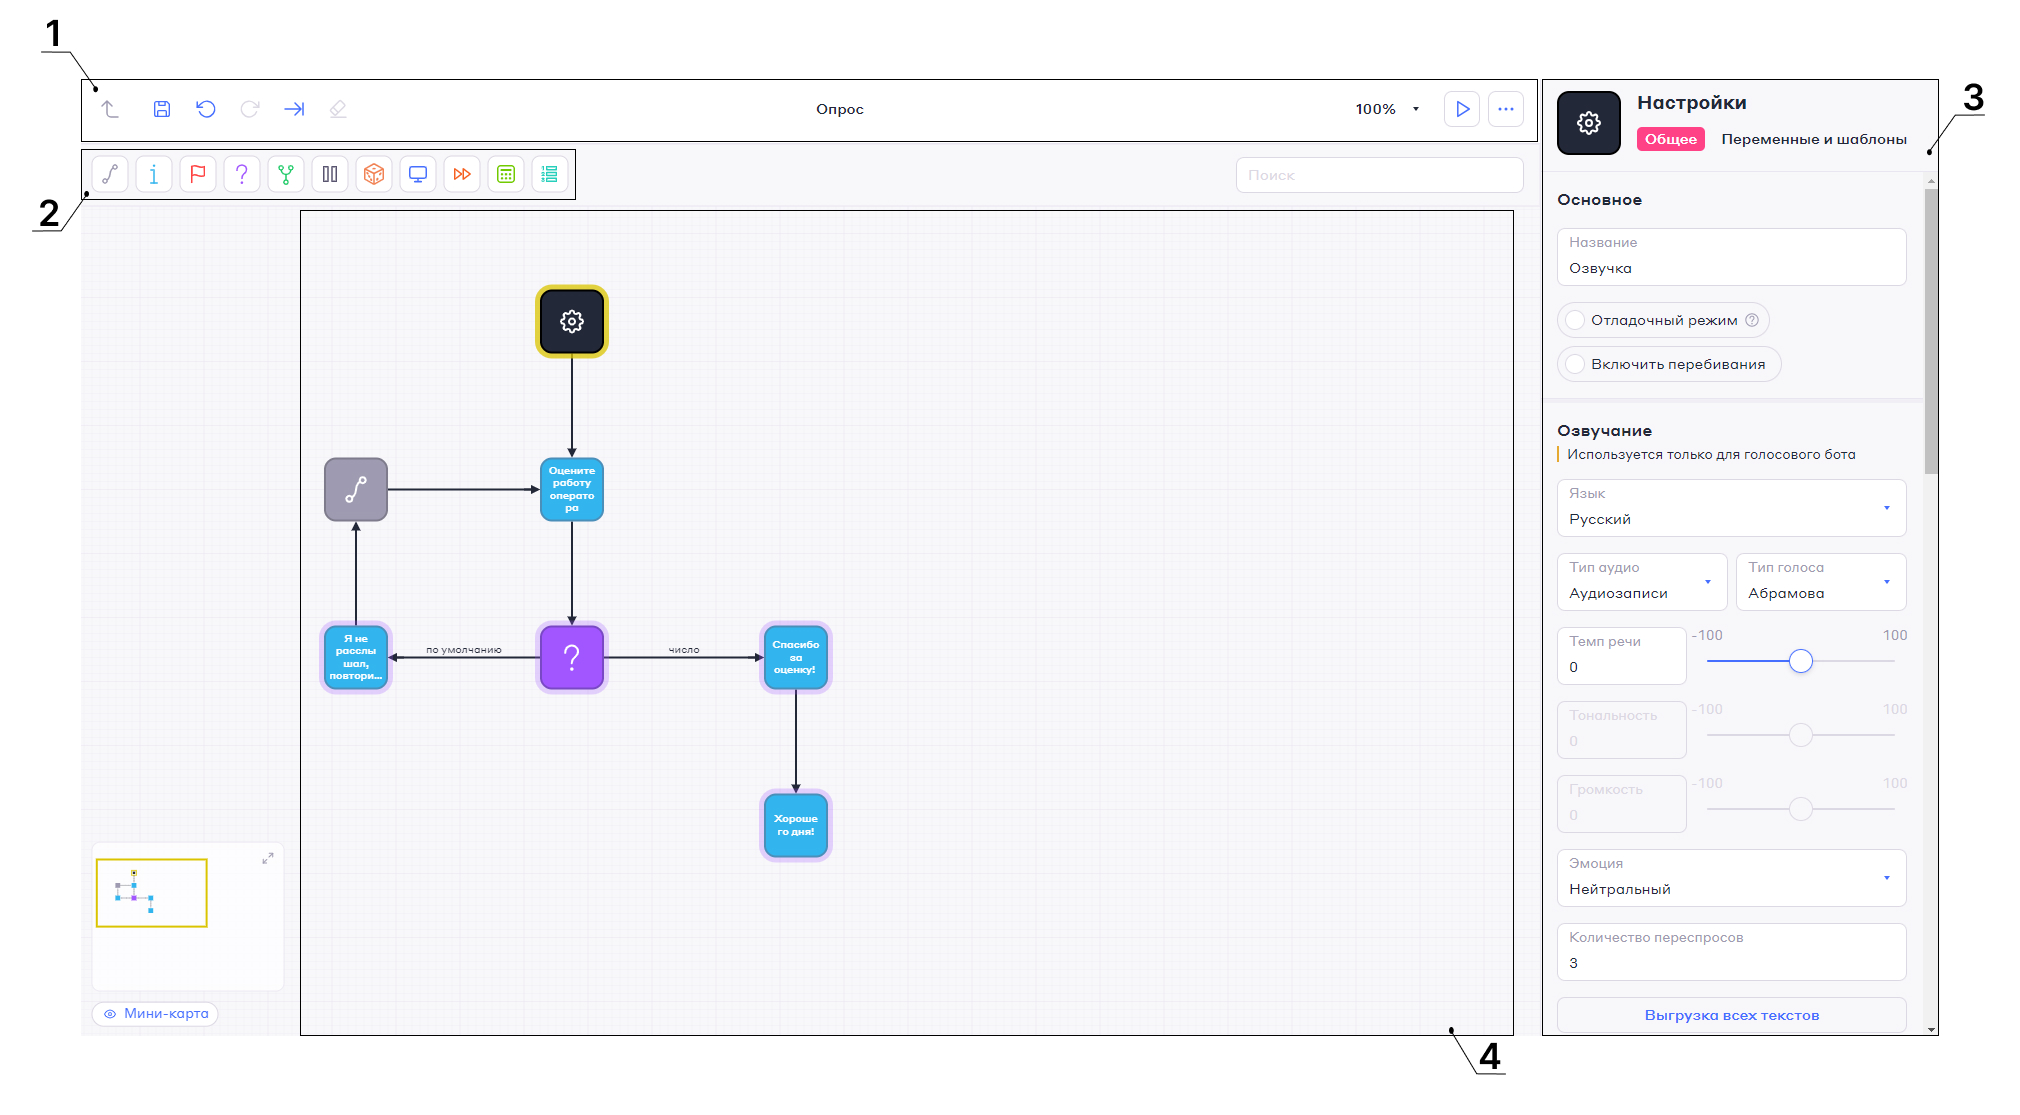Click the 'число' connection label
The image size is (2020, 1115).
(x=684, y=650)
